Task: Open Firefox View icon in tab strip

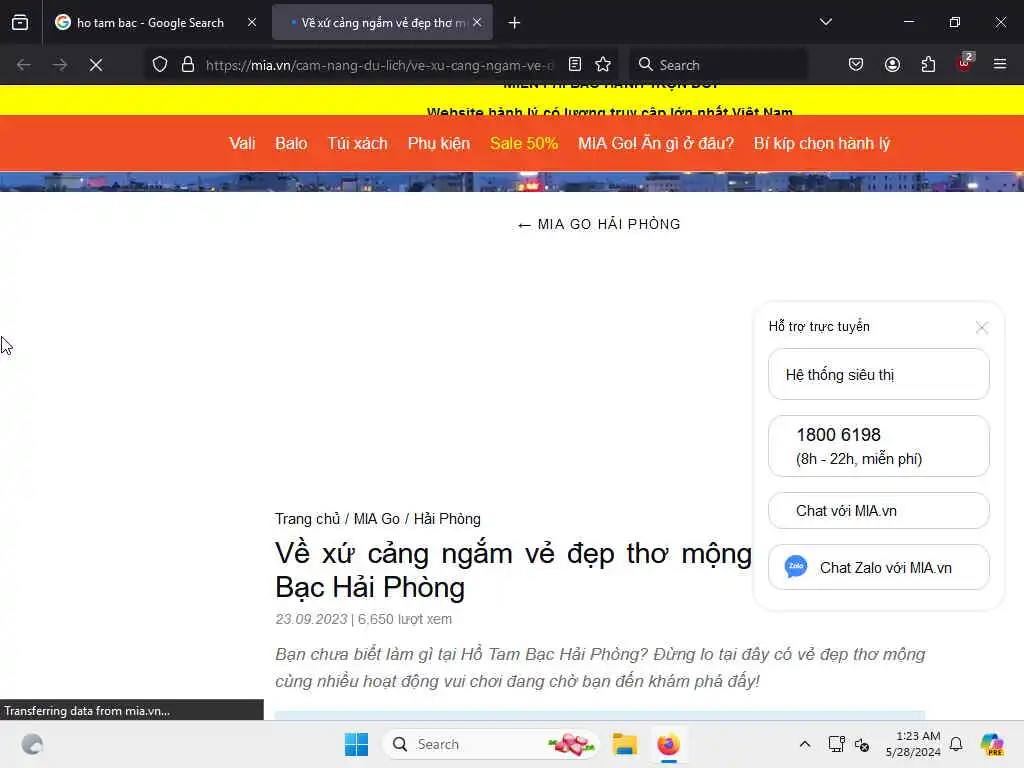Action: (x=20, y=23)
